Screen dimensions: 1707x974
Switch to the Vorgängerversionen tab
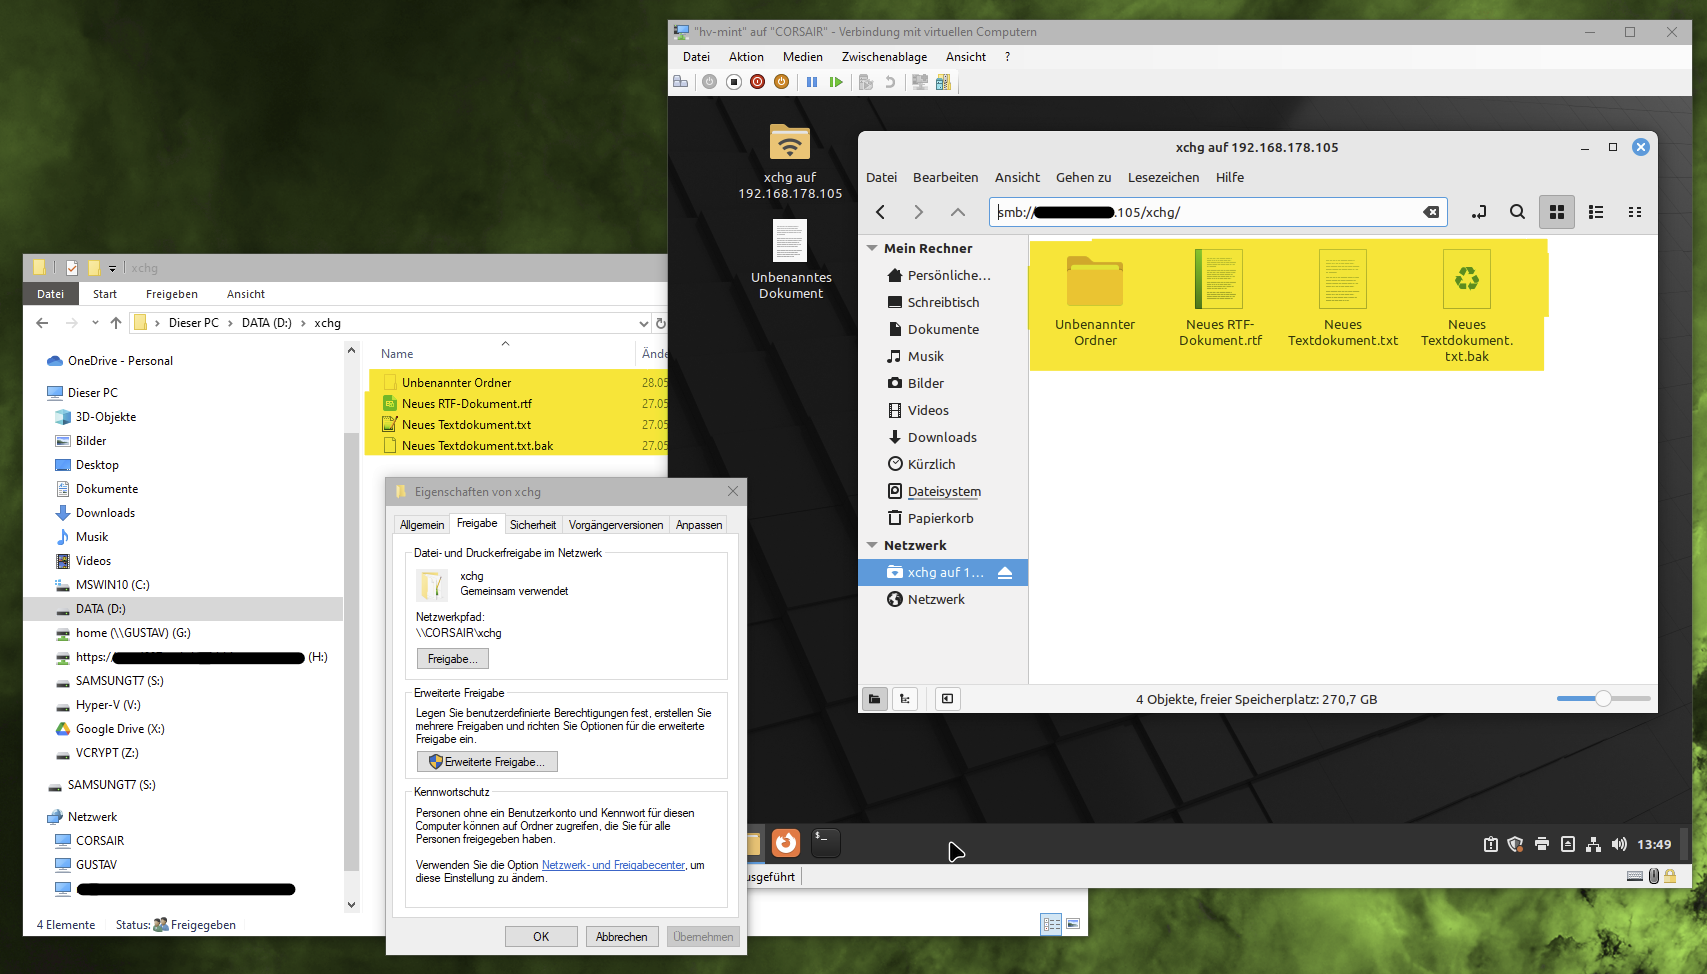(x=616, y=525)
